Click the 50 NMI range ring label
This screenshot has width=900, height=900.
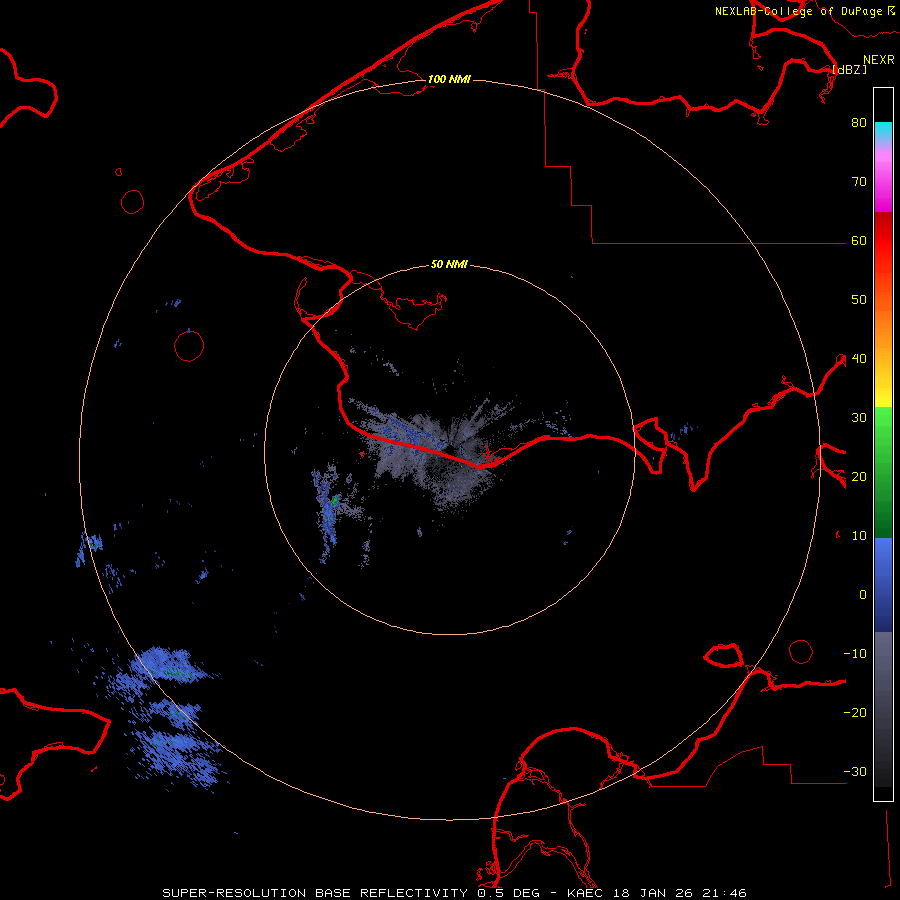coord(449,265)
